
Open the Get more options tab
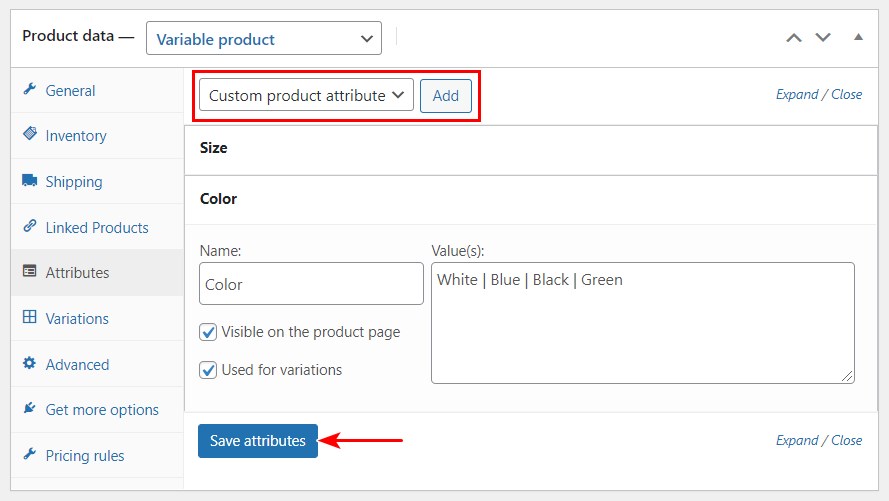pos(97,410)
